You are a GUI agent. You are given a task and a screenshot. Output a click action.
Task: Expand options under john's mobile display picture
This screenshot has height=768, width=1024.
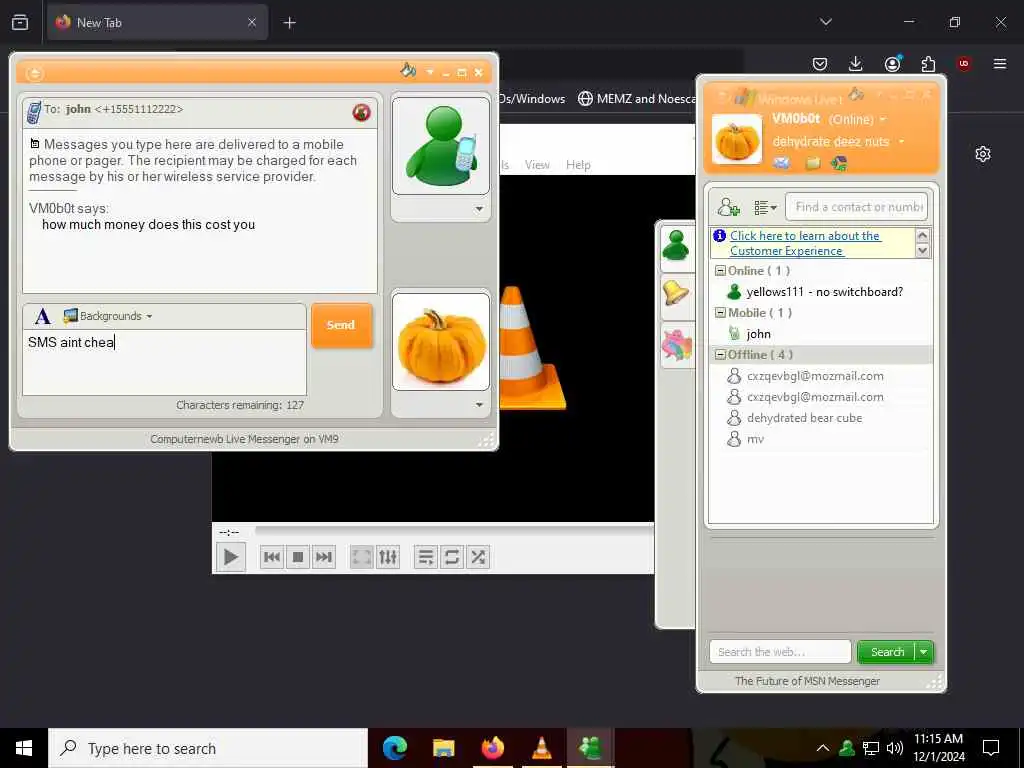pyautogui.click(x=479, y=209)
